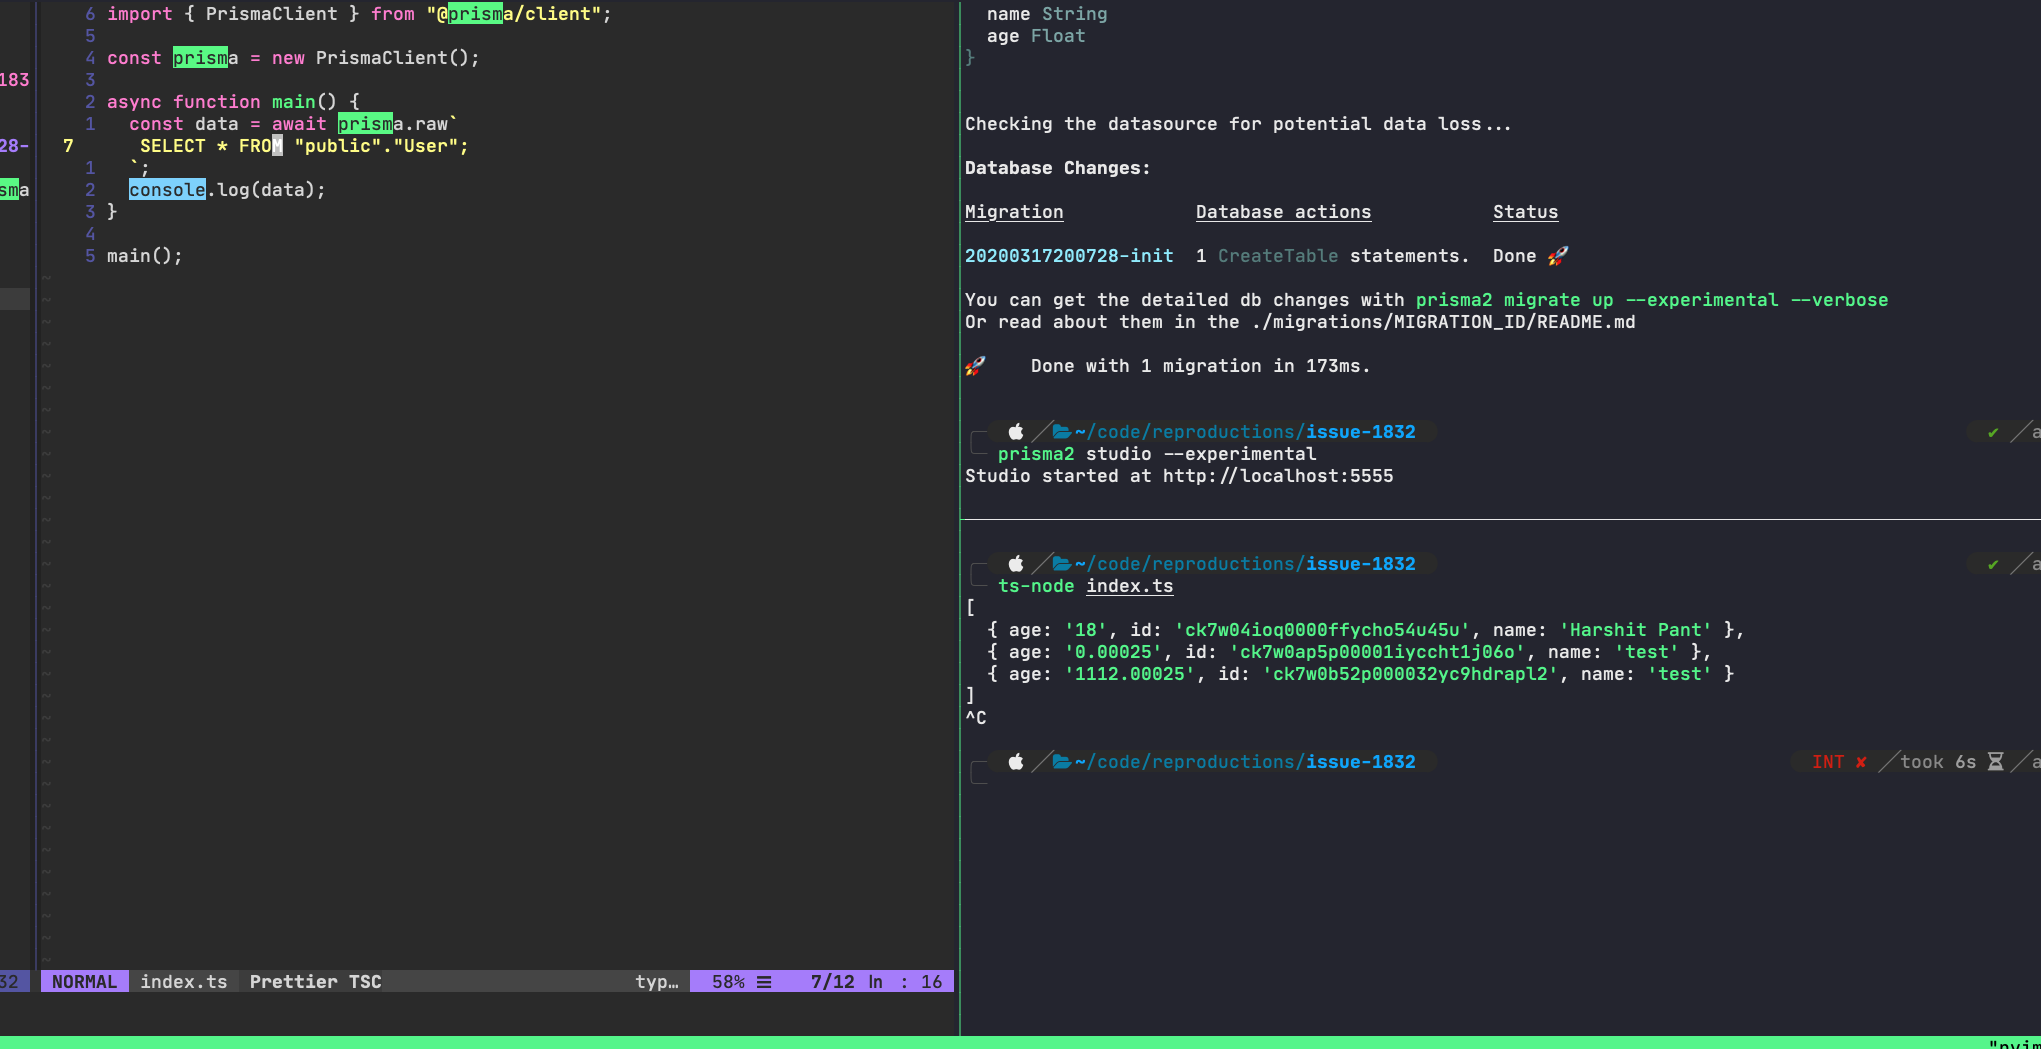
Task: Switch to the index.ts label in the statusline
Action: click(184, 981)
